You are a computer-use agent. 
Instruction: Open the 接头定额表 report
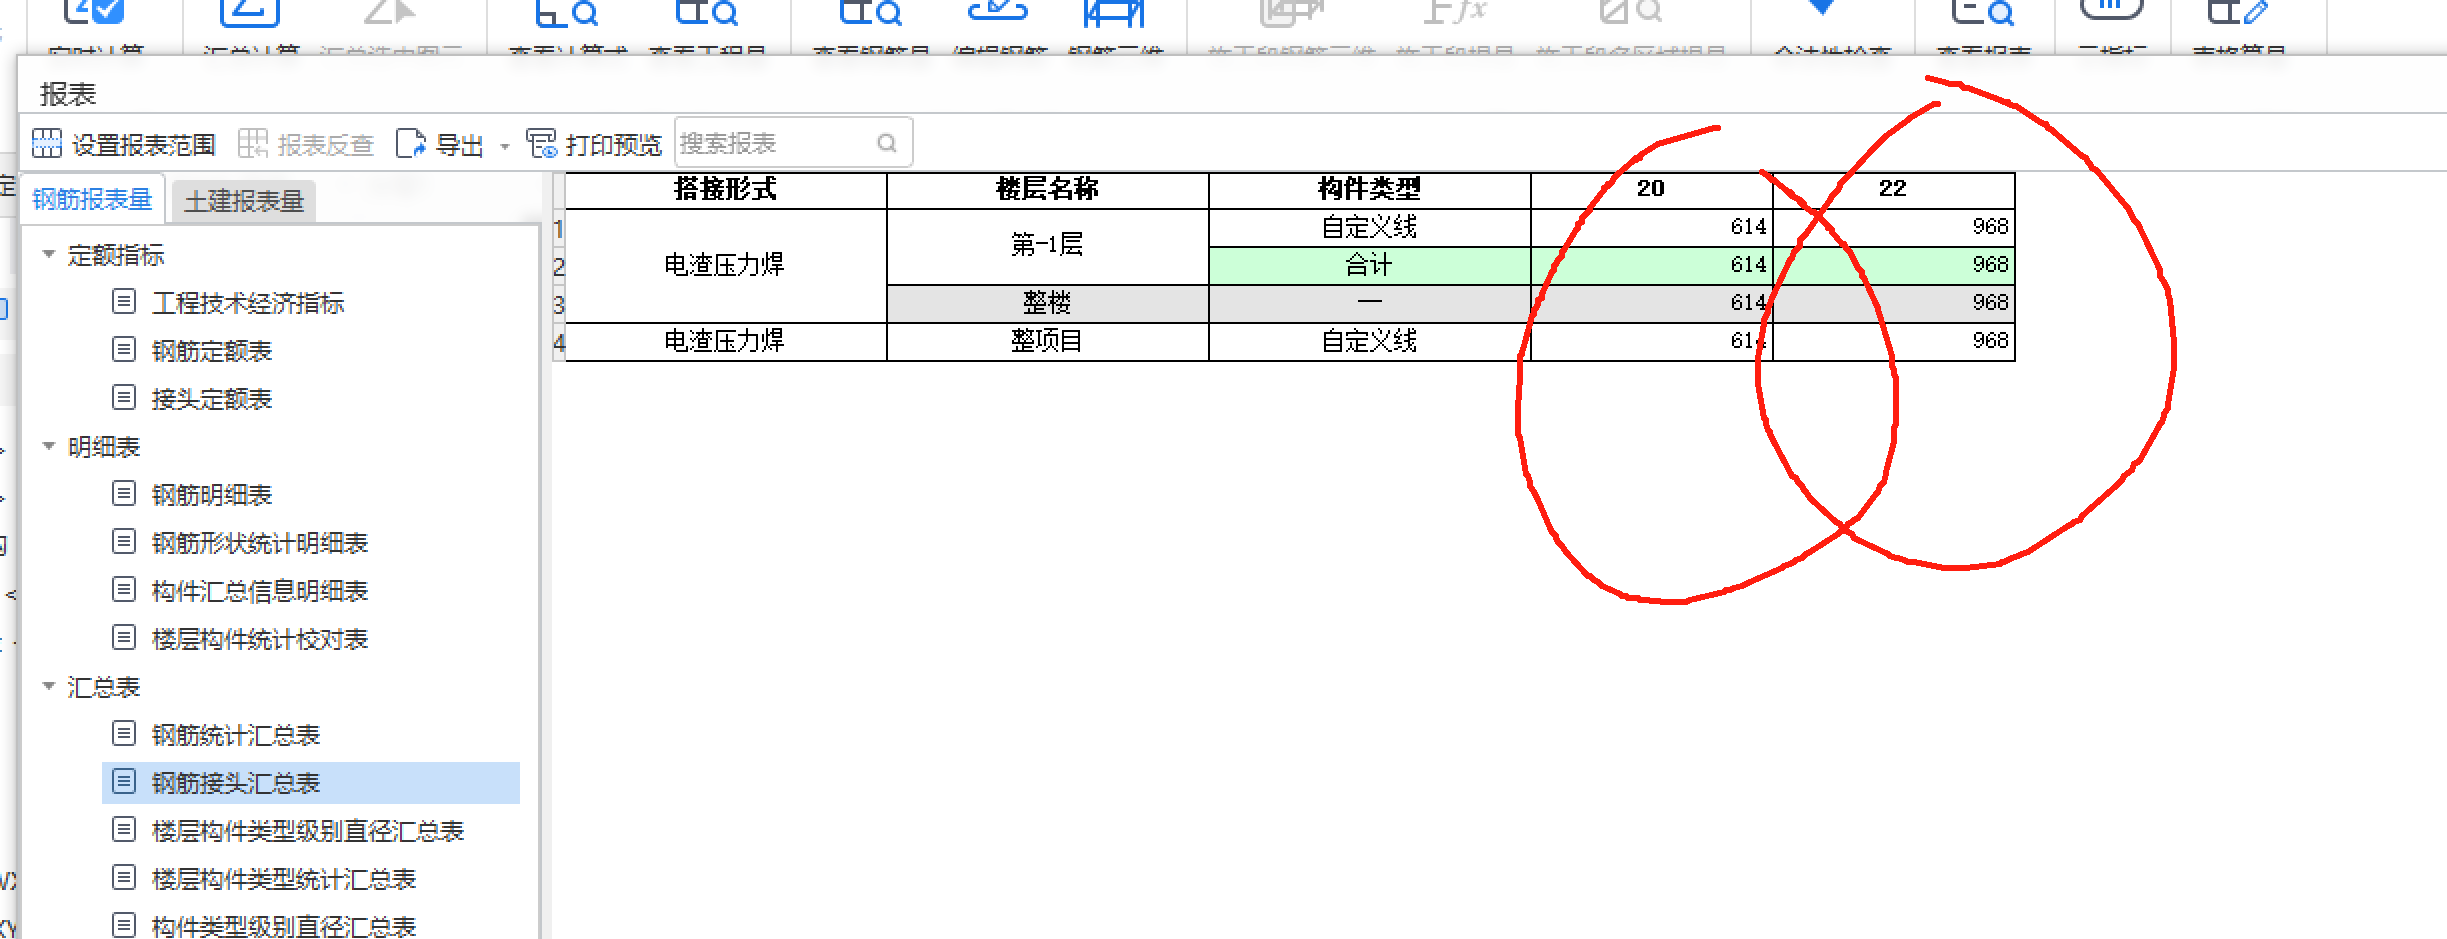point(212,398)
